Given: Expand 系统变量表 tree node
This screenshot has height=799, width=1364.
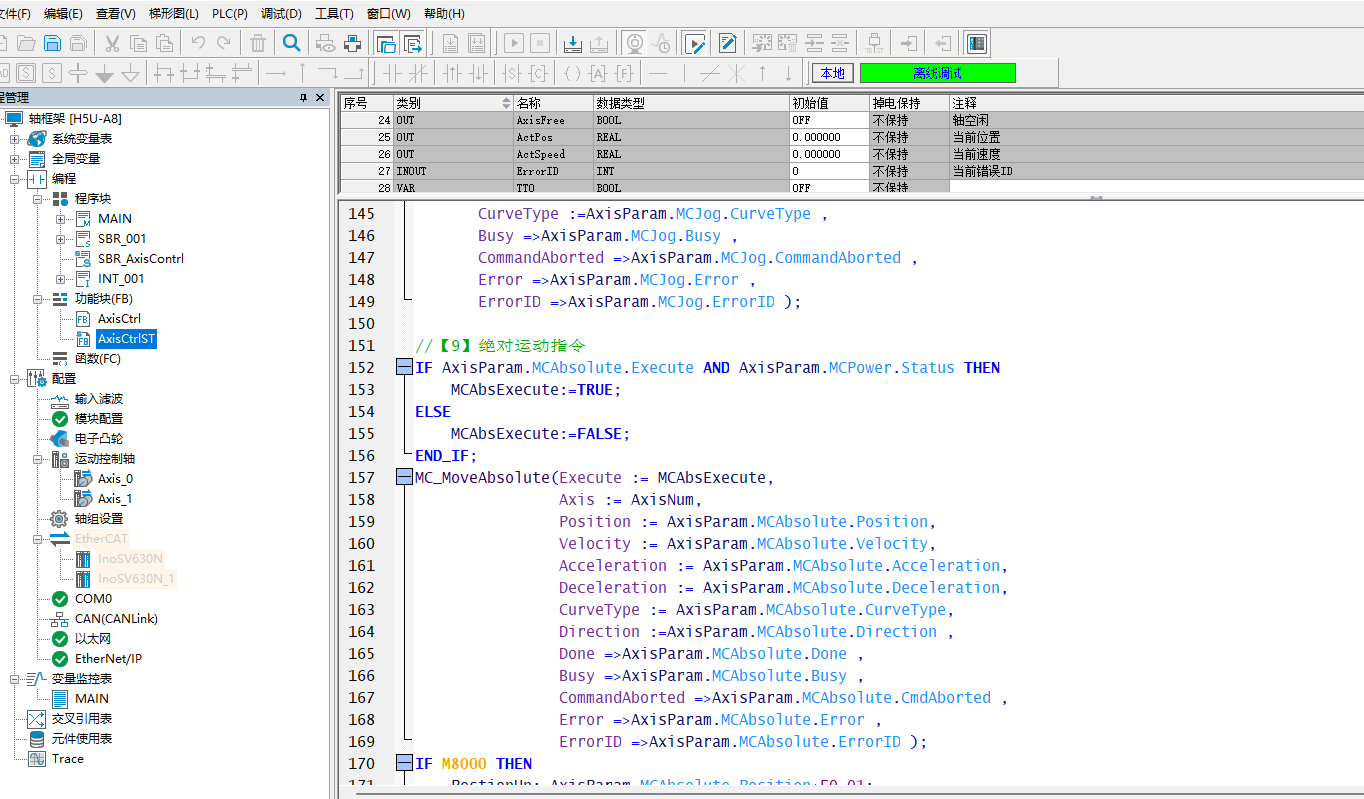Looking at the screenshot, I should point(15,139).
